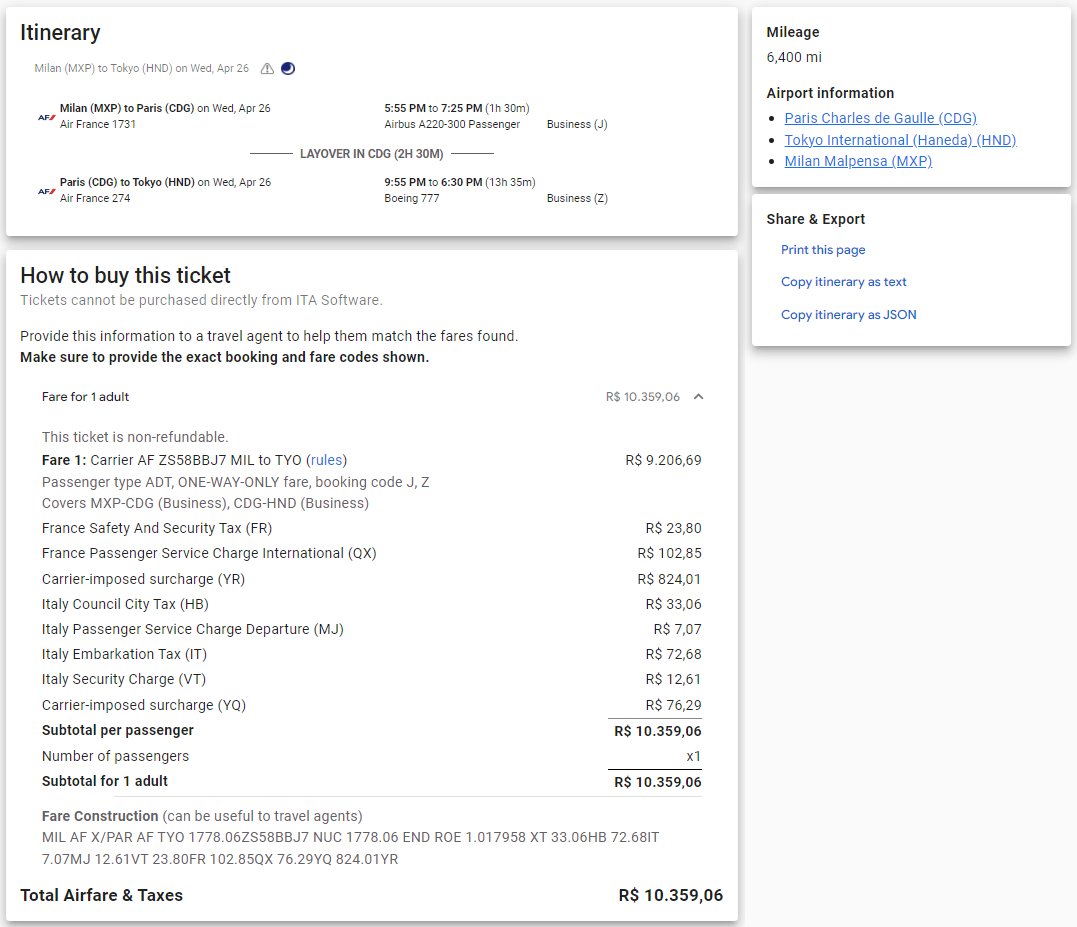Click the 'Number of passengers' label

coord(115,756)
